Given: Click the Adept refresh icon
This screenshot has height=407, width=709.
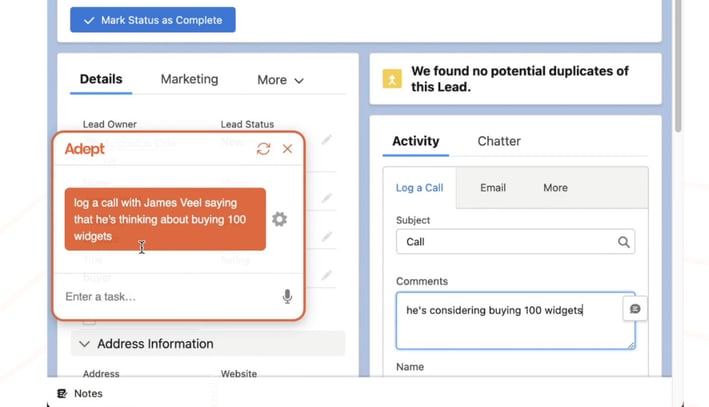Looking at the screenshot, I should click(x=263, y=149).
